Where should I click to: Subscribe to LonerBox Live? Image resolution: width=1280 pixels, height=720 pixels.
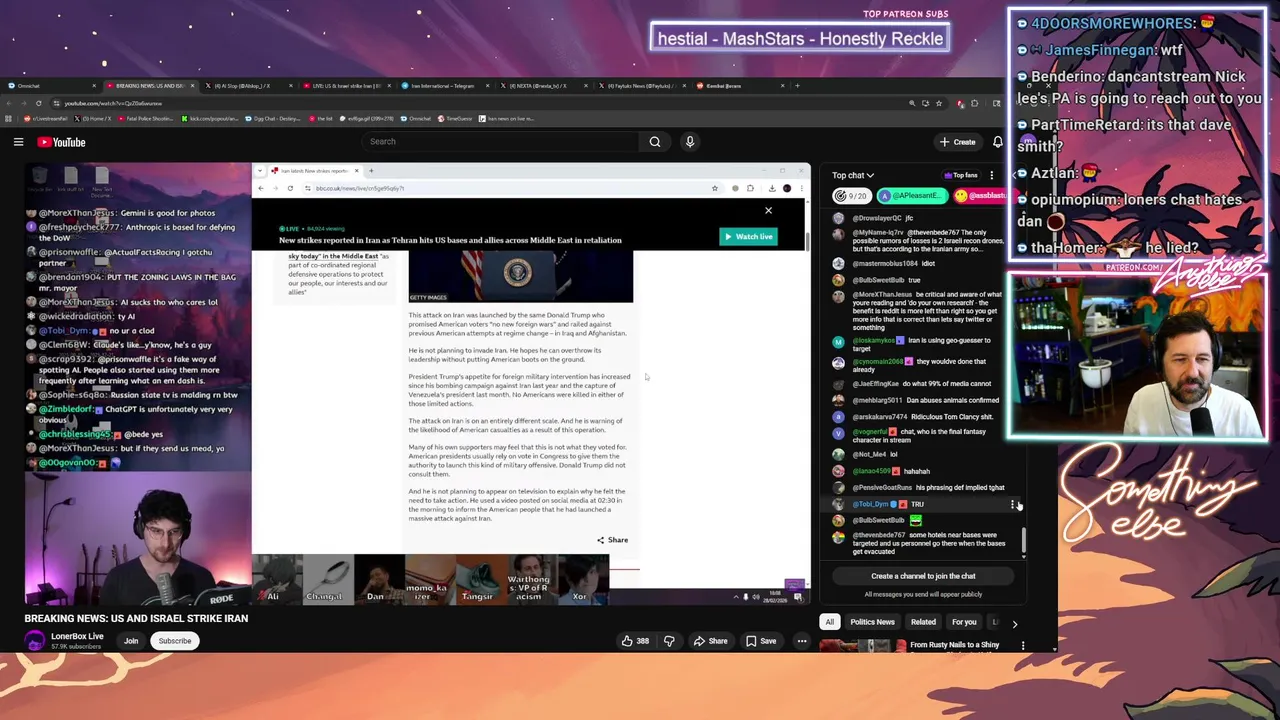tap(174, 641)
